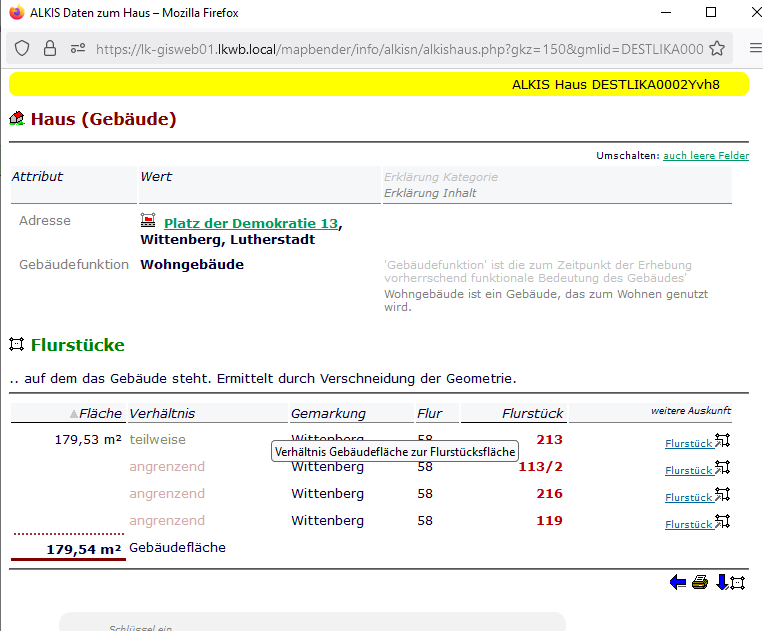Click the address icon beside Platz der Demokratie
This screenshot has height=631, width=763.
[x=149, y=221]
